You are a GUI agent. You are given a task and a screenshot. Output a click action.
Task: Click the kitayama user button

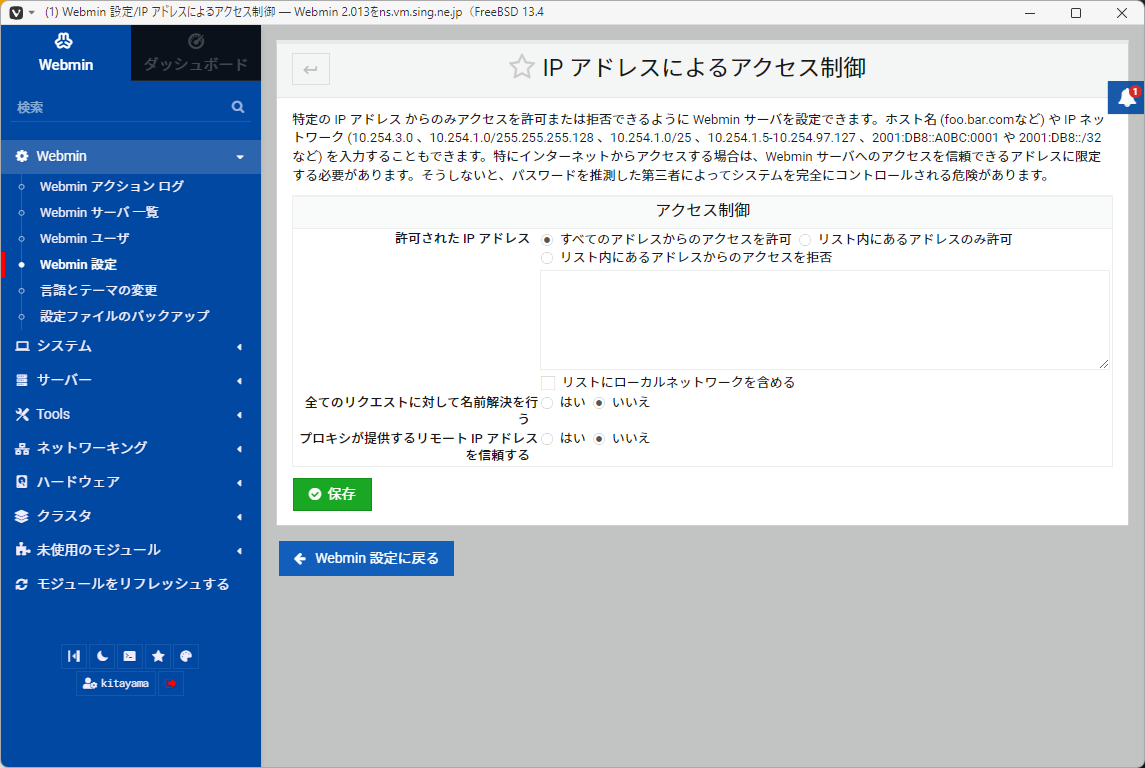tap(116, 683)
